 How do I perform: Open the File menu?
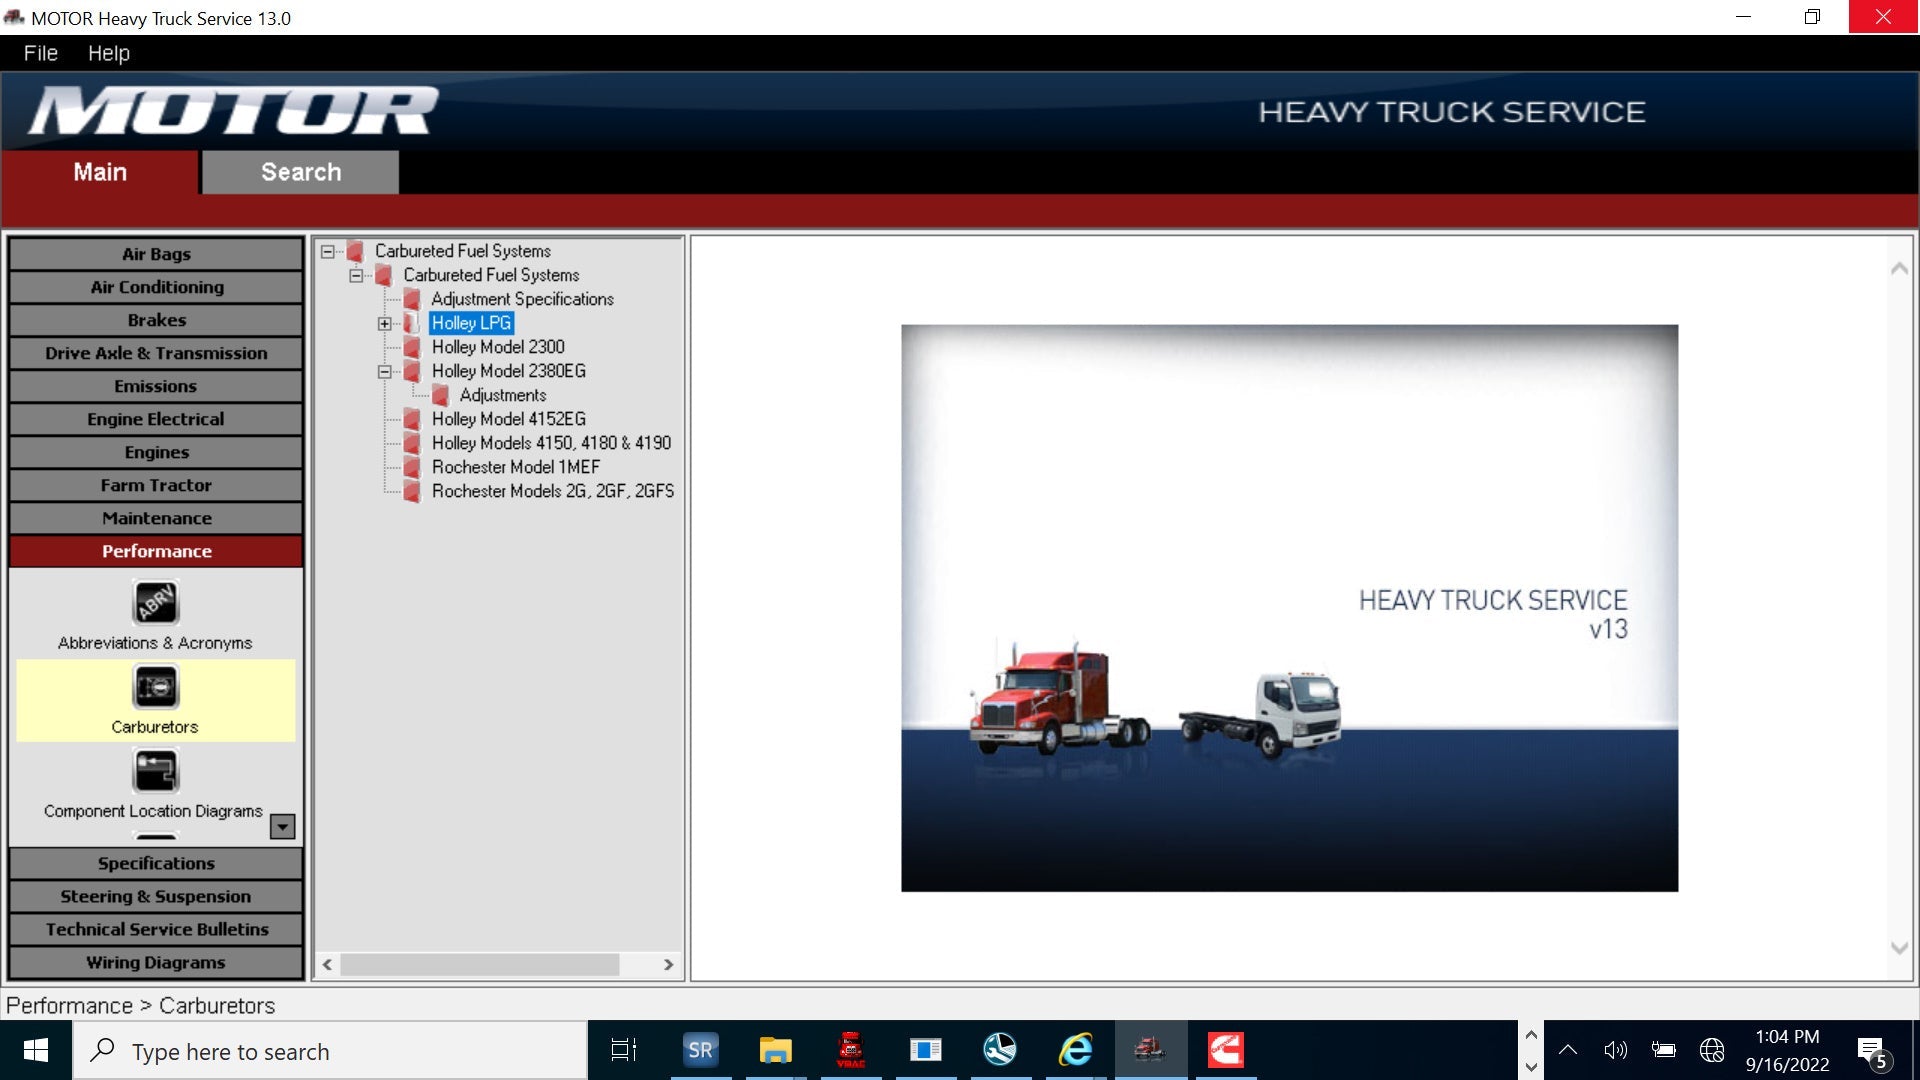[40, 53]
